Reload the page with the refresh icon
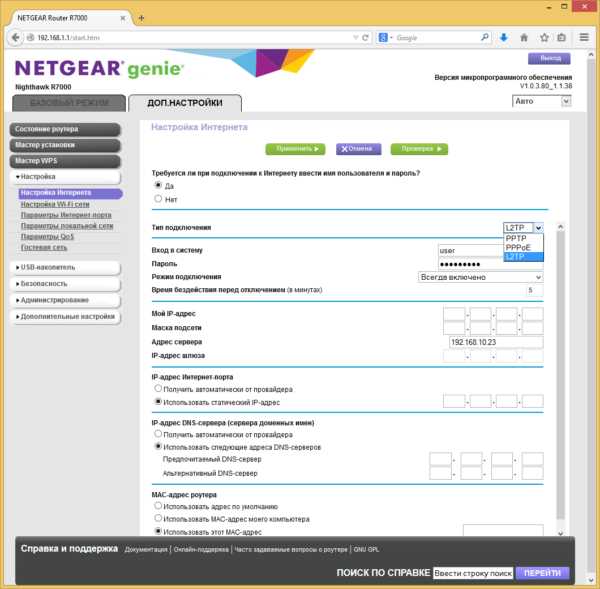Screen dimensions: 600x589 tap(365, 38)
